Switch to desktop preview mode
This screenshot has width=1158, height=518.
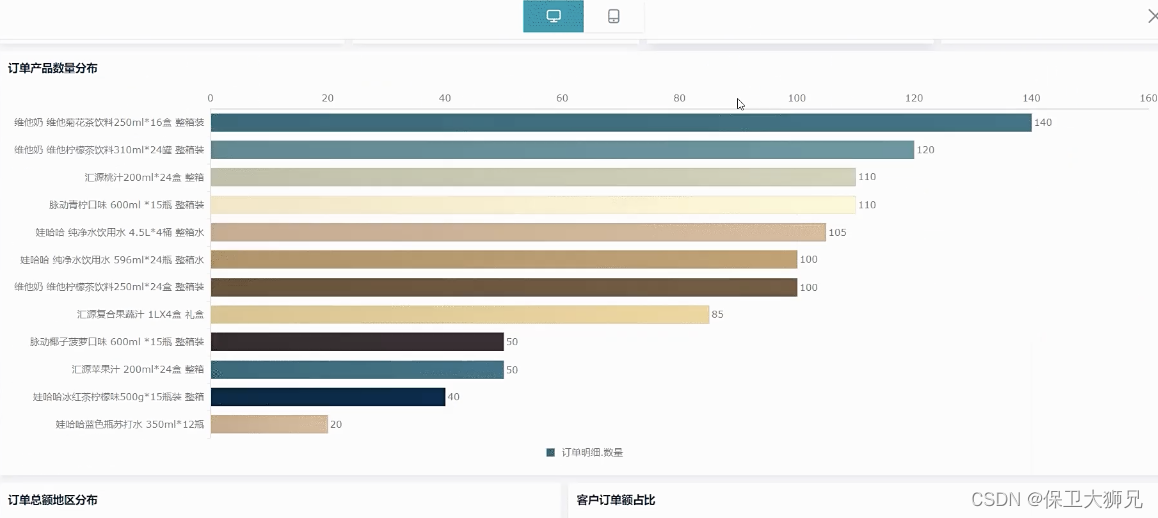pos(553,16)
